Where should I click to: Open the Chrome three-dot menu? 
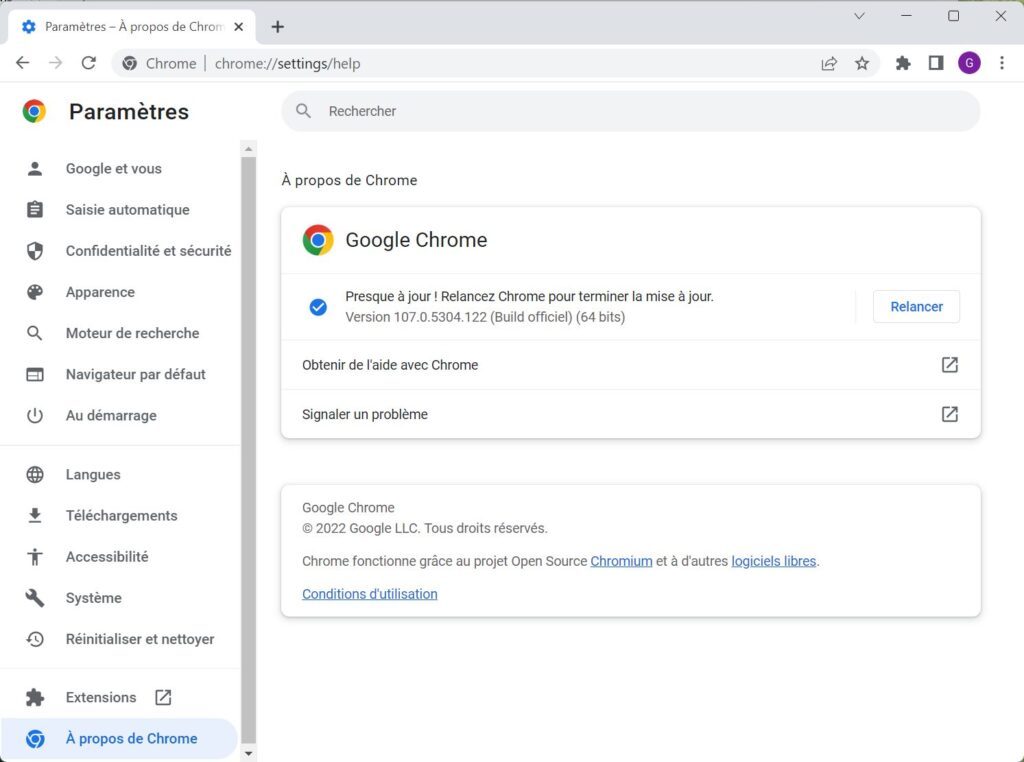click(1002, 63)
